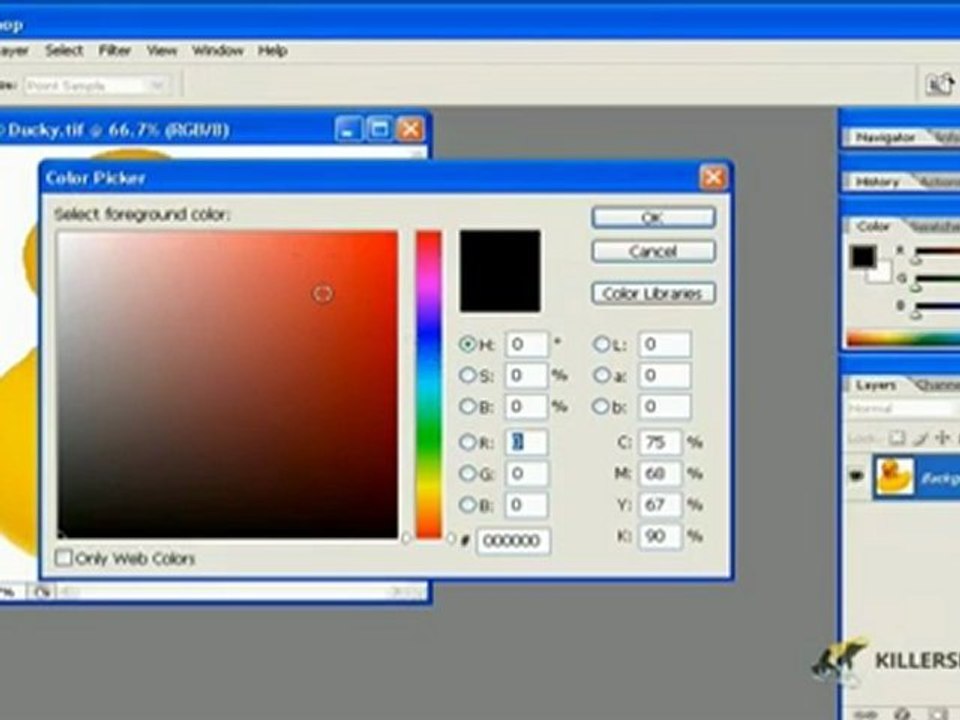Click the G value input field
Viewport: 960px width, 720px height.
(x=527, y=473)
